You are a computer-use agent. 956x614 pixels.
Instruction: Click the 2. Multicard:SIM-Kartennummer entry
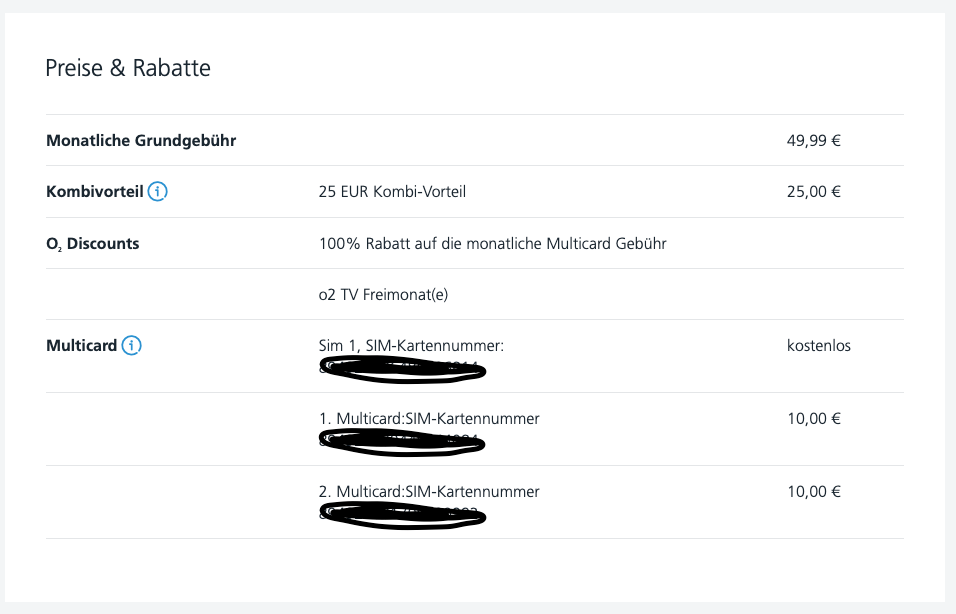click(429, 491)
